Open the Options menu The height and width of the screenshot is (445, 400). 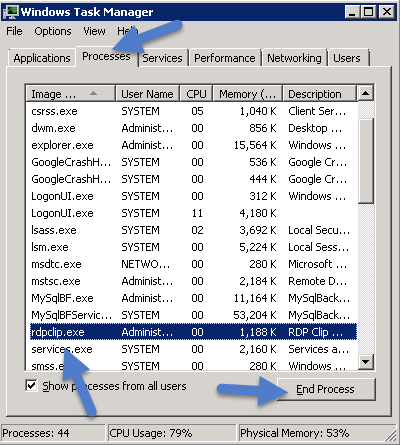(53, 31)
